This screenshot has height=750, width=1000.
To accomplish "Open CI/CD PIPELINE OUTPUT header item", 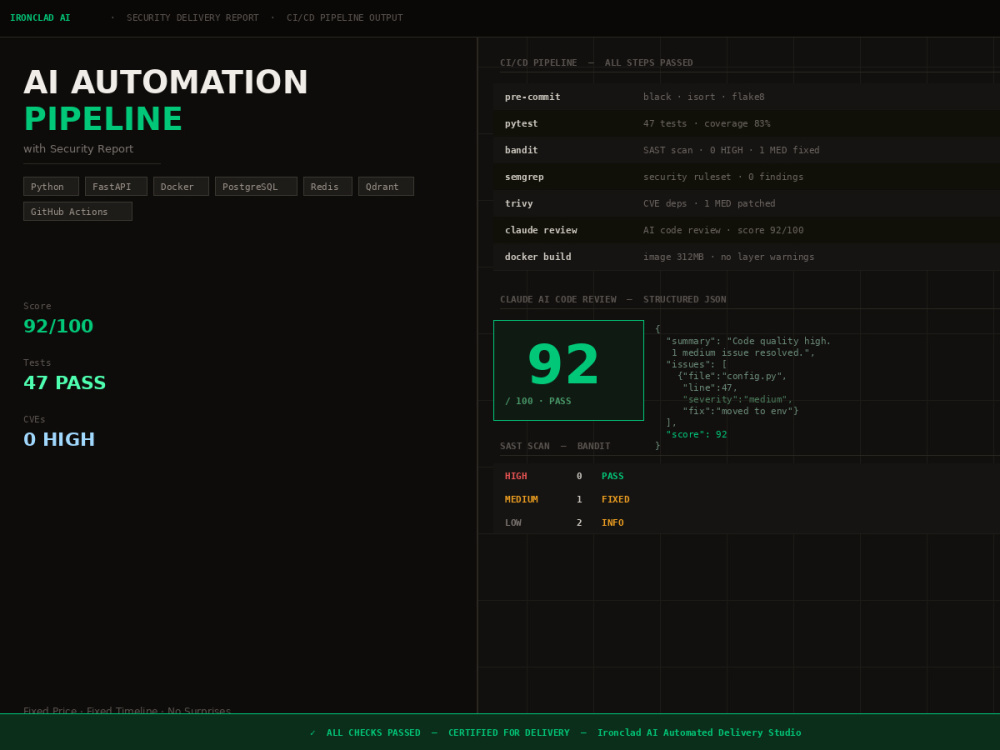I will (x=344, y=18).
